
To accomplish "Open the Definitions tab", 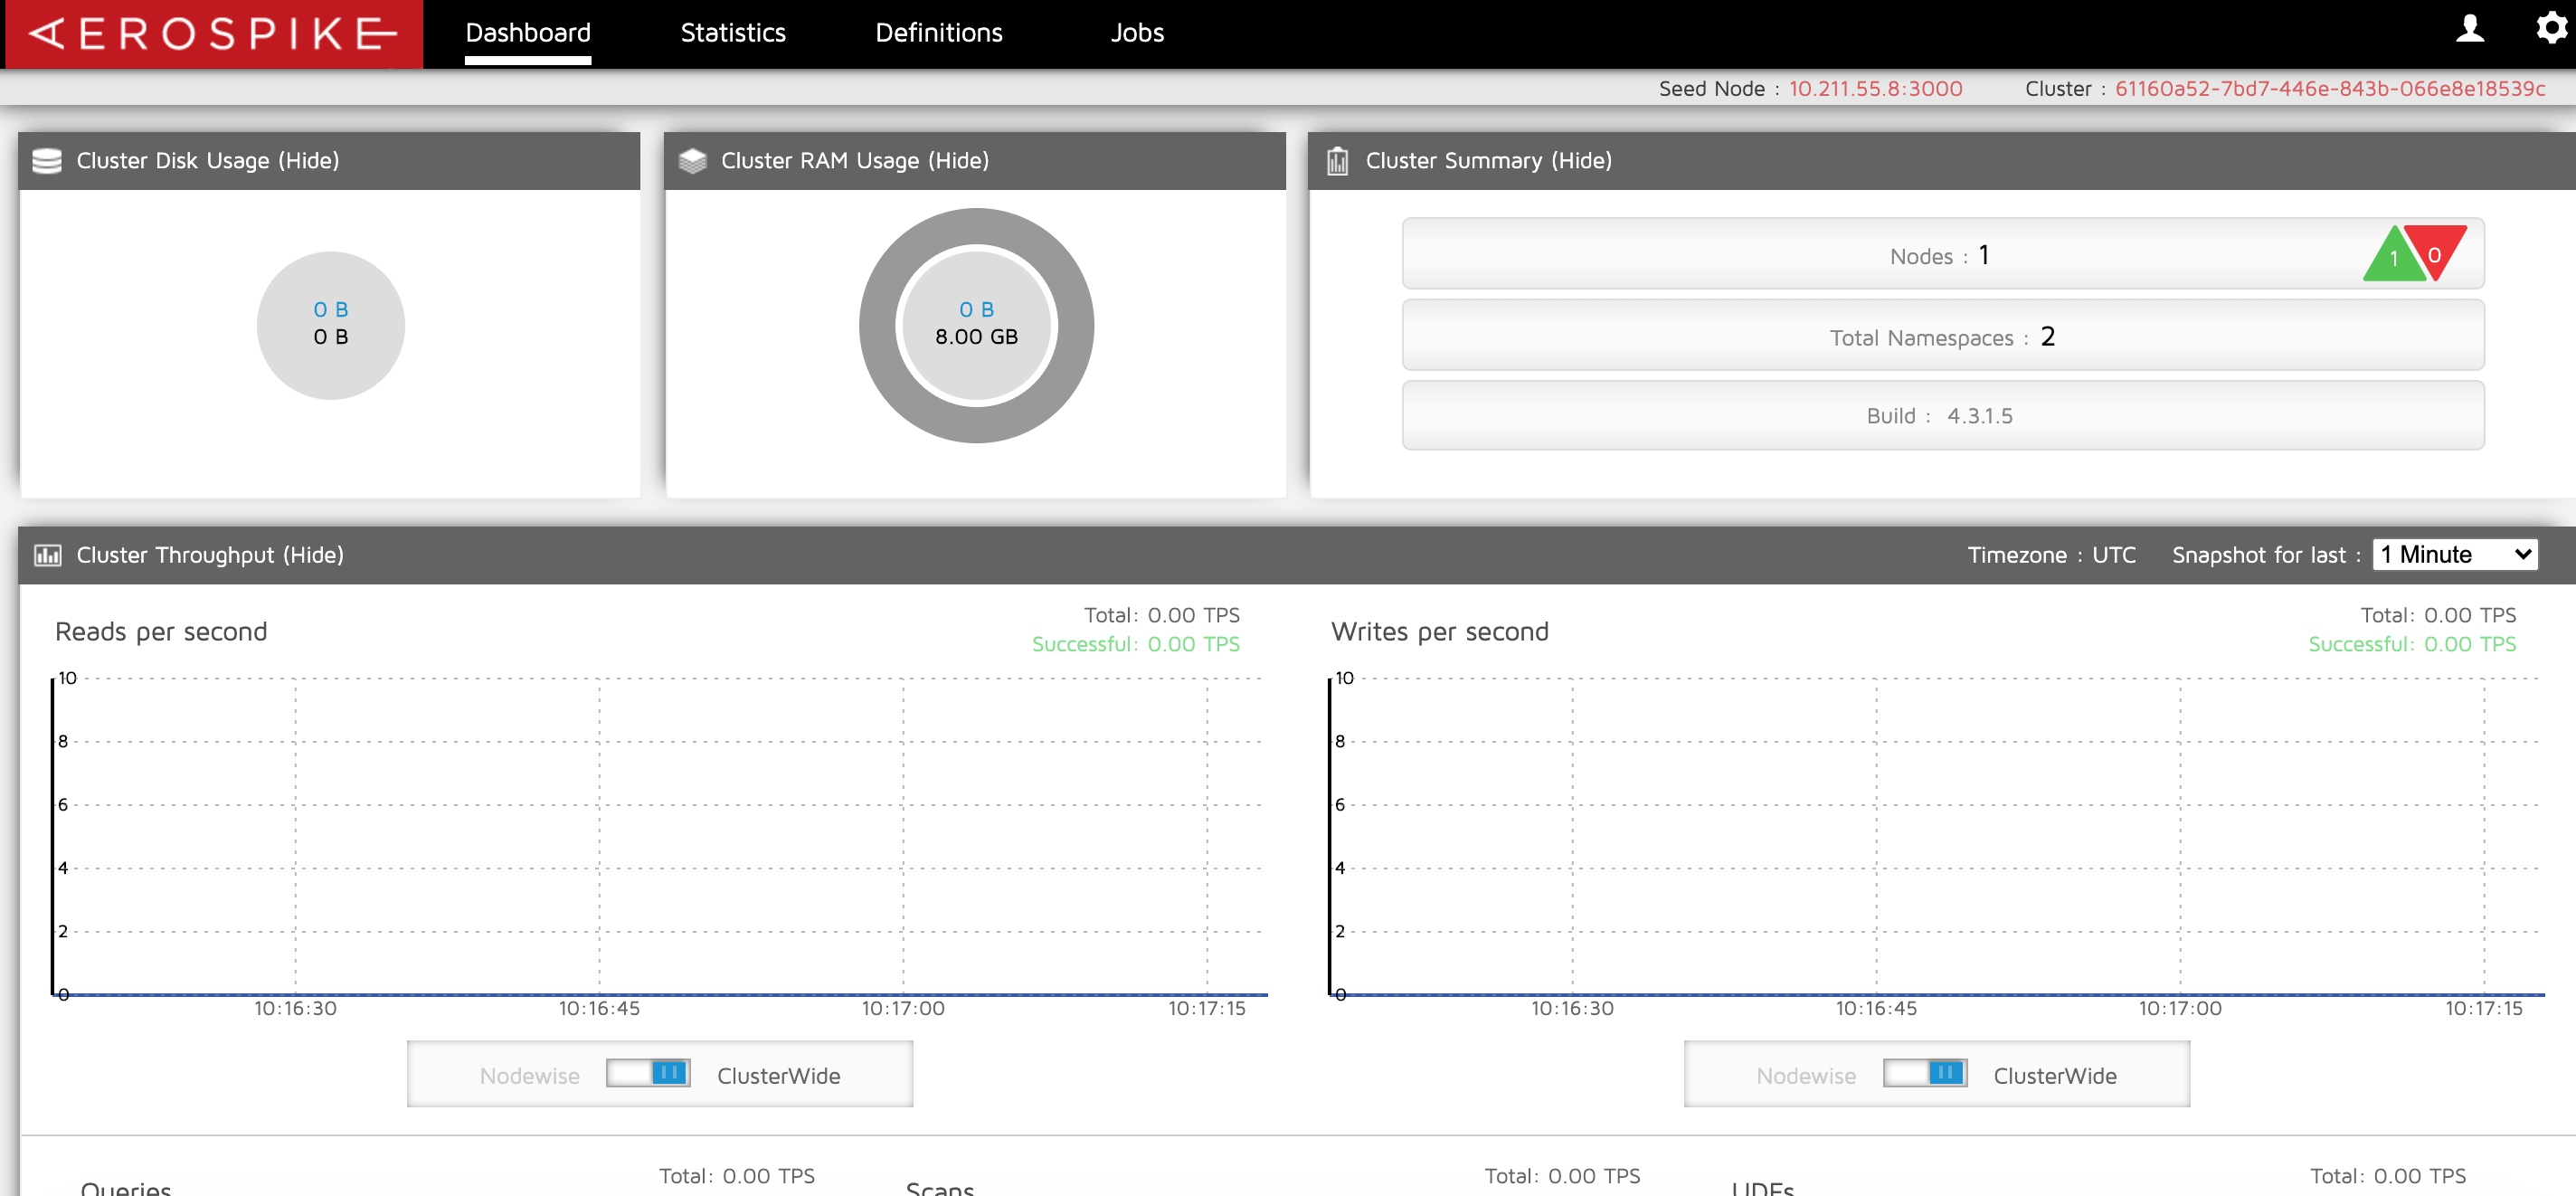I will (938, 33).
